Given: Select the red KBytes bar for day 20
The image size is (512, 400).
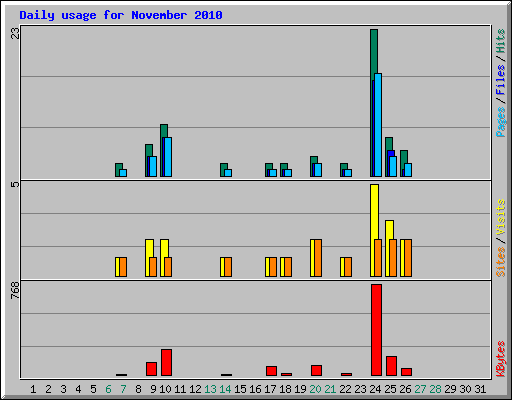Looking at the screenshot, I should (316, 370).
